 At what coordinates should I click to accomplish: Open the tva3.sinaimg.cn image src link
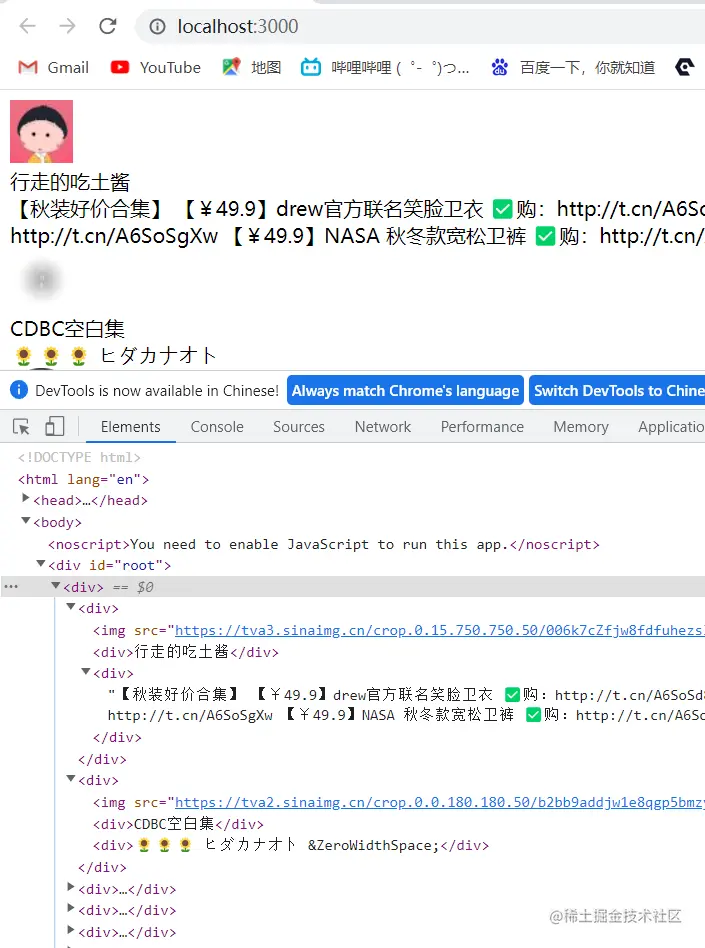[440, 631]
